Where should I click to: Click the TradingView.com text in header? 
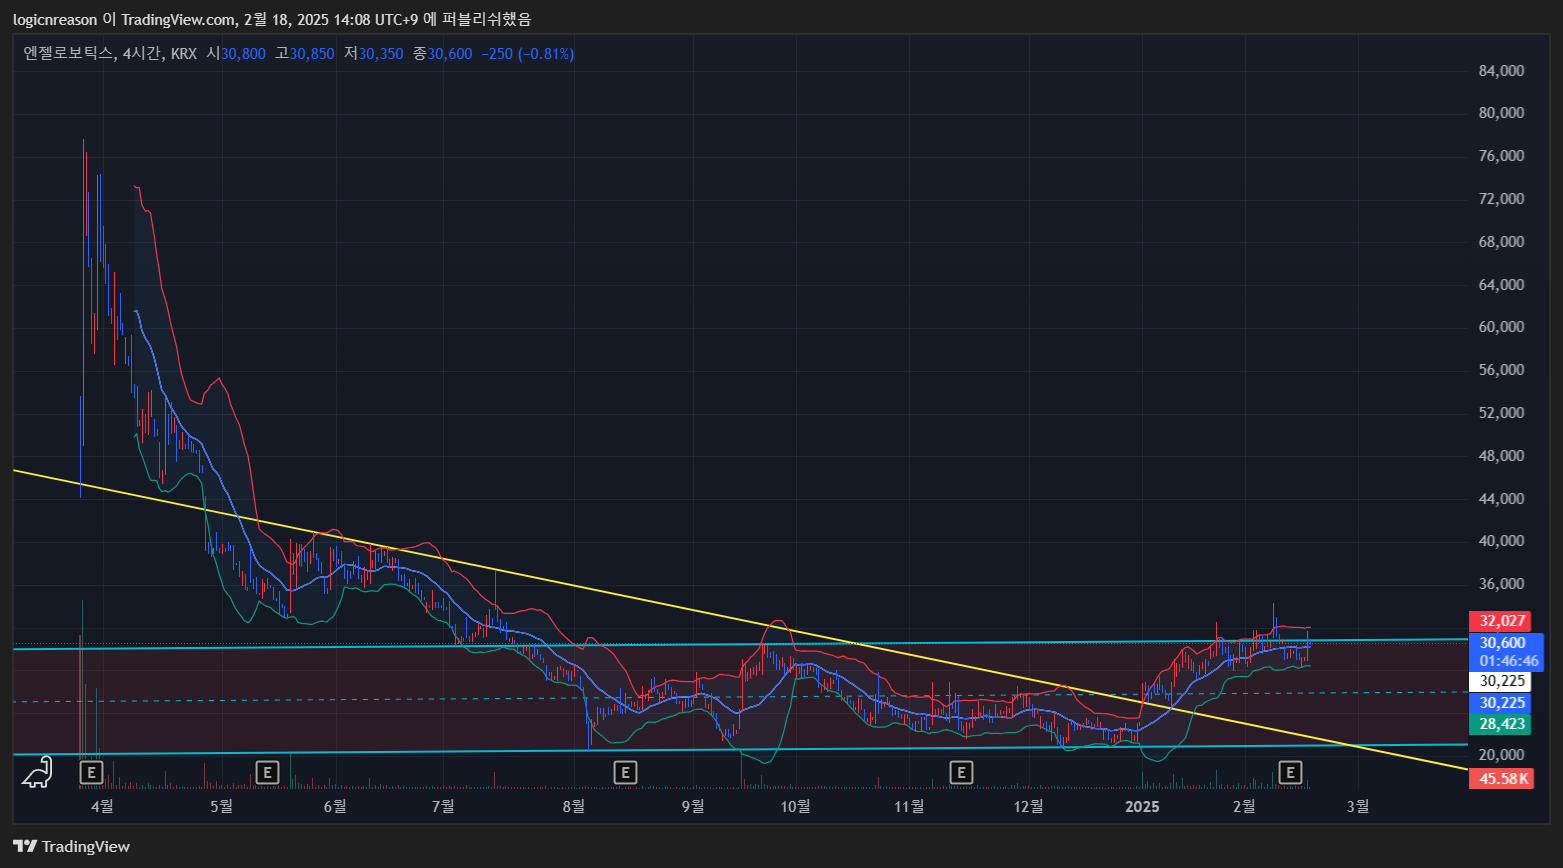tap(178, 19)
